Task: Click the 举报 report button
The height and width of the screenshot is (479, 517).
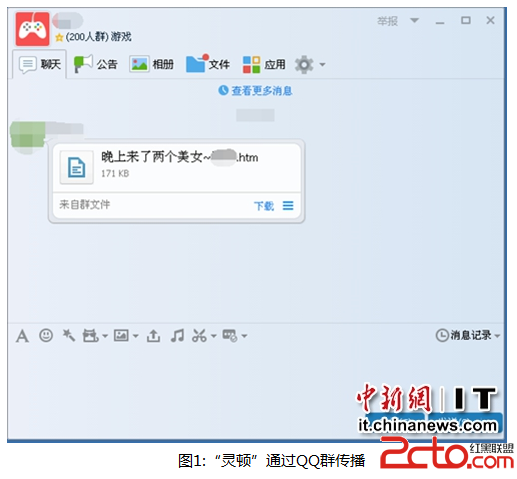Action: (x=387, y=21)
